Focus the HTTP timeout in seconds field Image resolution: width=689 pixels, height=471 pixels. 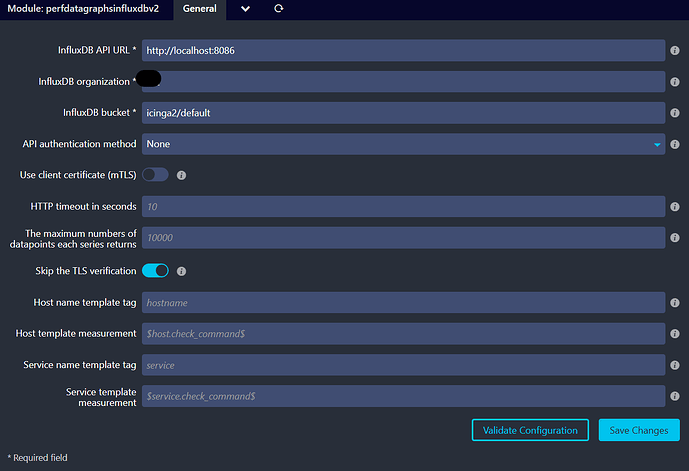tap(403, 207)
